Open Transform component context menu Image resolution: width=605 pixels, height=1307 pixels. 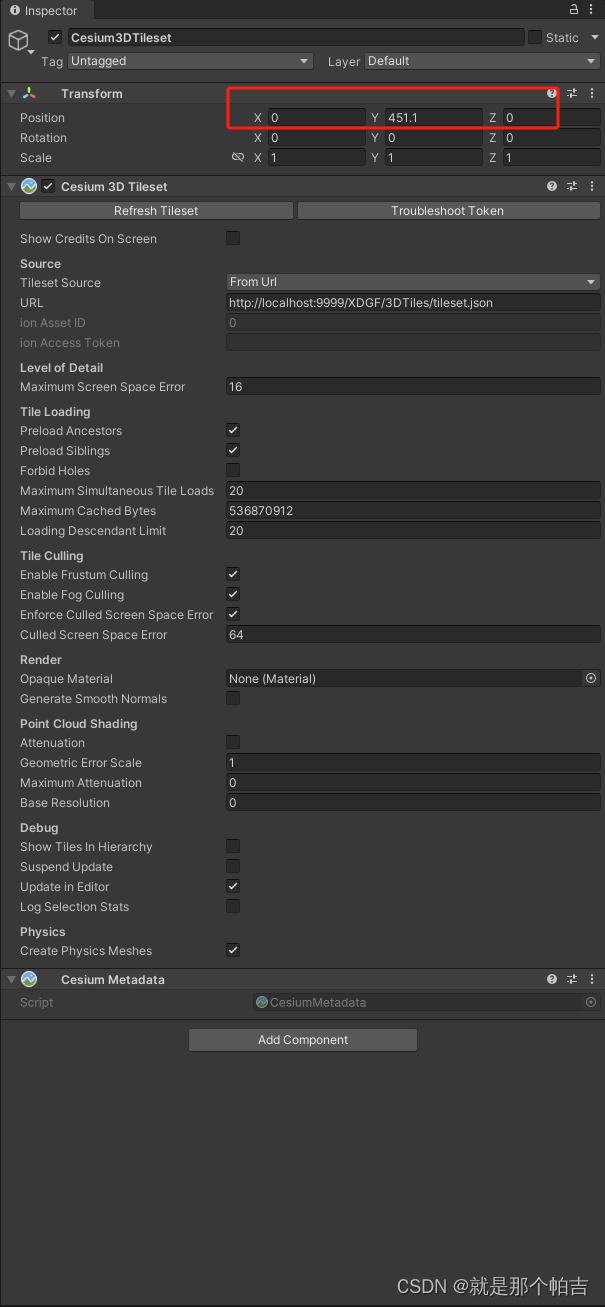592,93
